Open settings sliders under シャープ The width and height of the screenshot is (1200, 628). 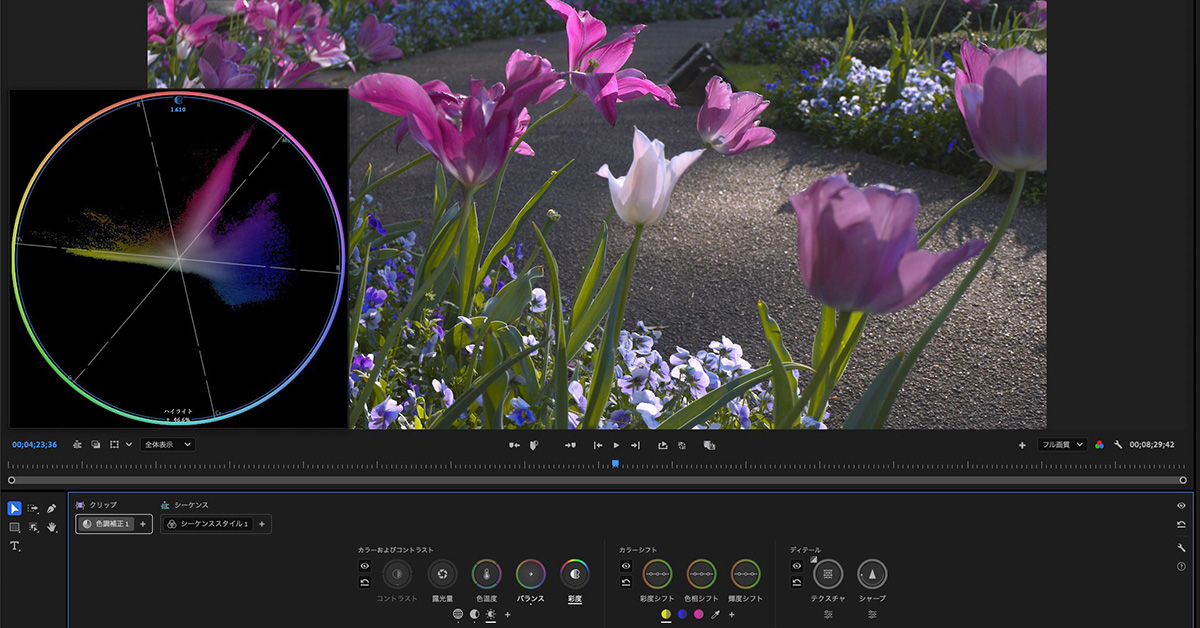872,614
